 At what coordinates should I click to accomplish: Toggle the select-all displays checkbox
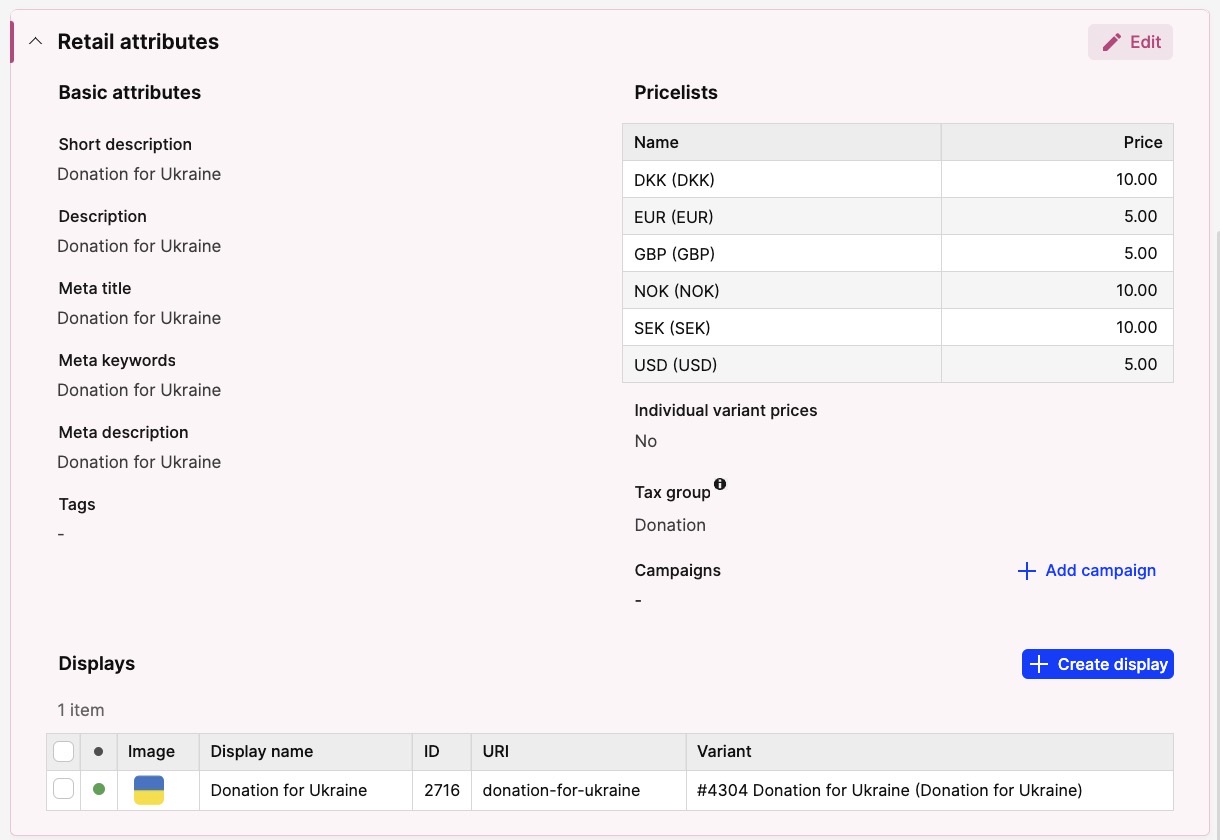(63, 751)
